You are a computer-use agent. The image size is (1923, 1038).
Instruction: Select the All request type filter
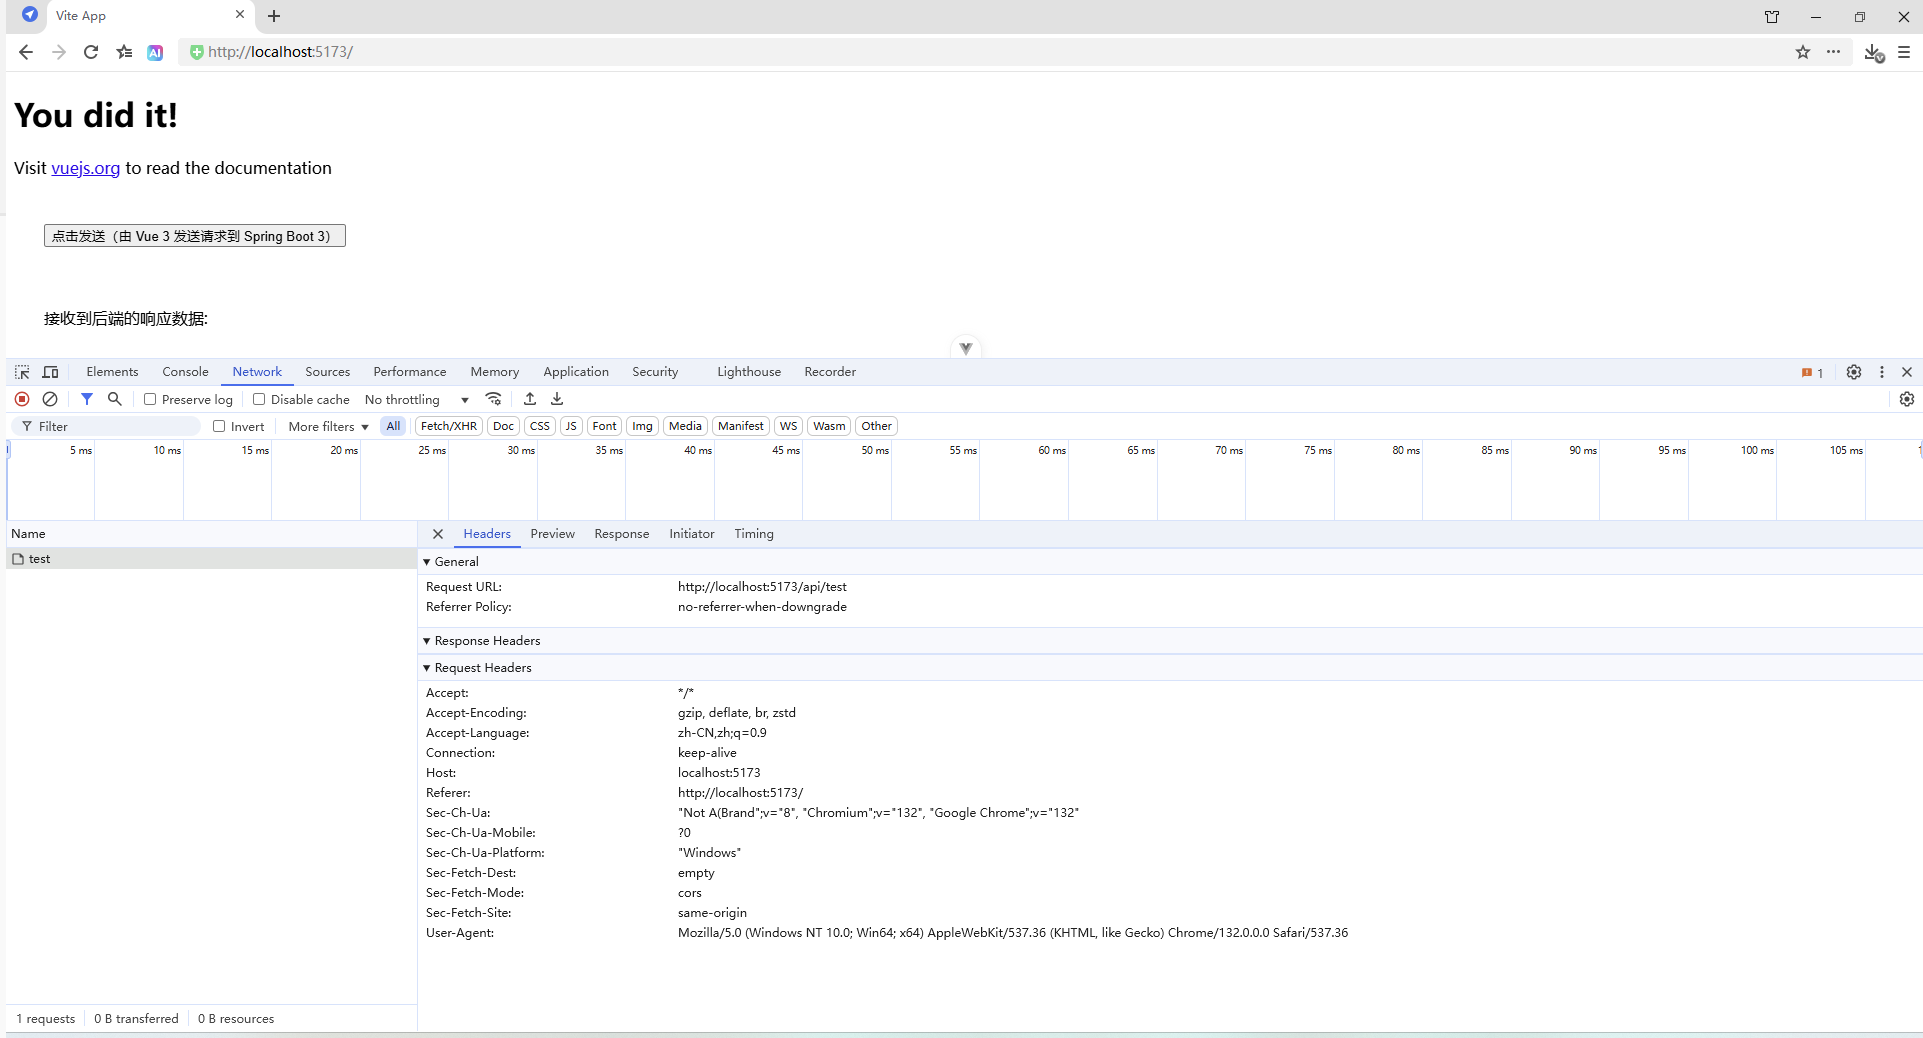[394, 426]
